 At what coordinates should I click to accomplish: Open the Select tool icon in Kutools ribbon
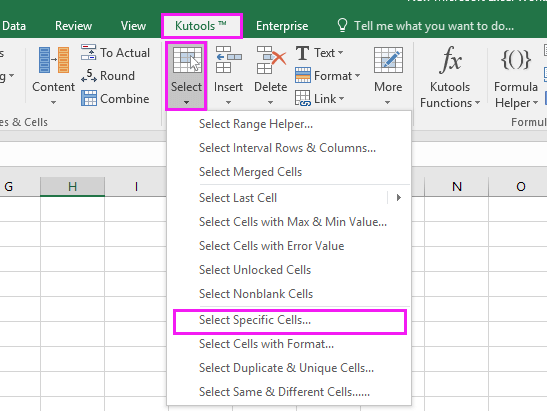pos(187,60)
